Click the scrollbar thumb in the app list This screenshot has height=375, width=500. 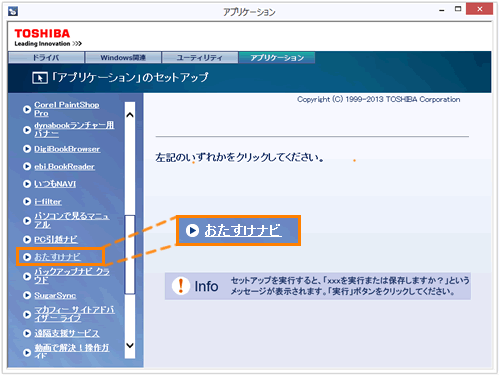(x=130, y=255)
